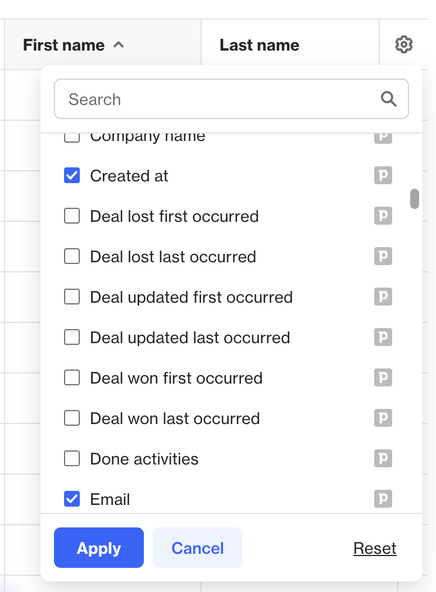
Task: Enable Deal lost last occurred checkbox
Action: [x=72, y=256]
